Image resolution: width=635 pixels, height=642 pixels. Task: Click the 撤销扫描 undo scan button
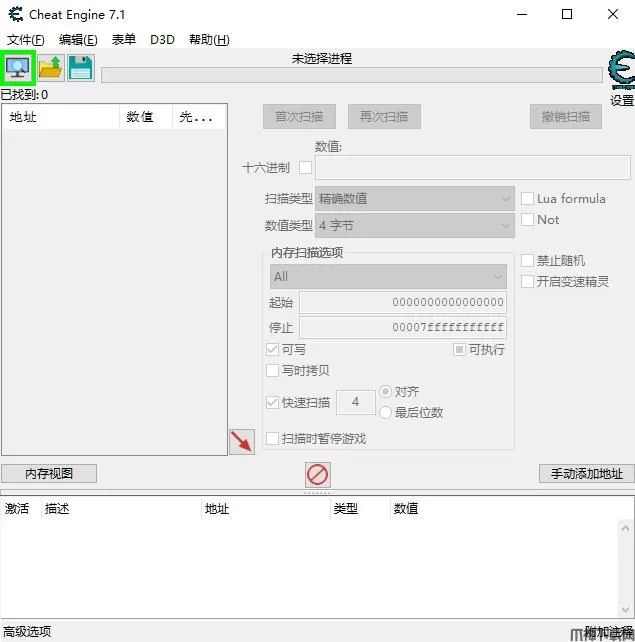[566, 117]
